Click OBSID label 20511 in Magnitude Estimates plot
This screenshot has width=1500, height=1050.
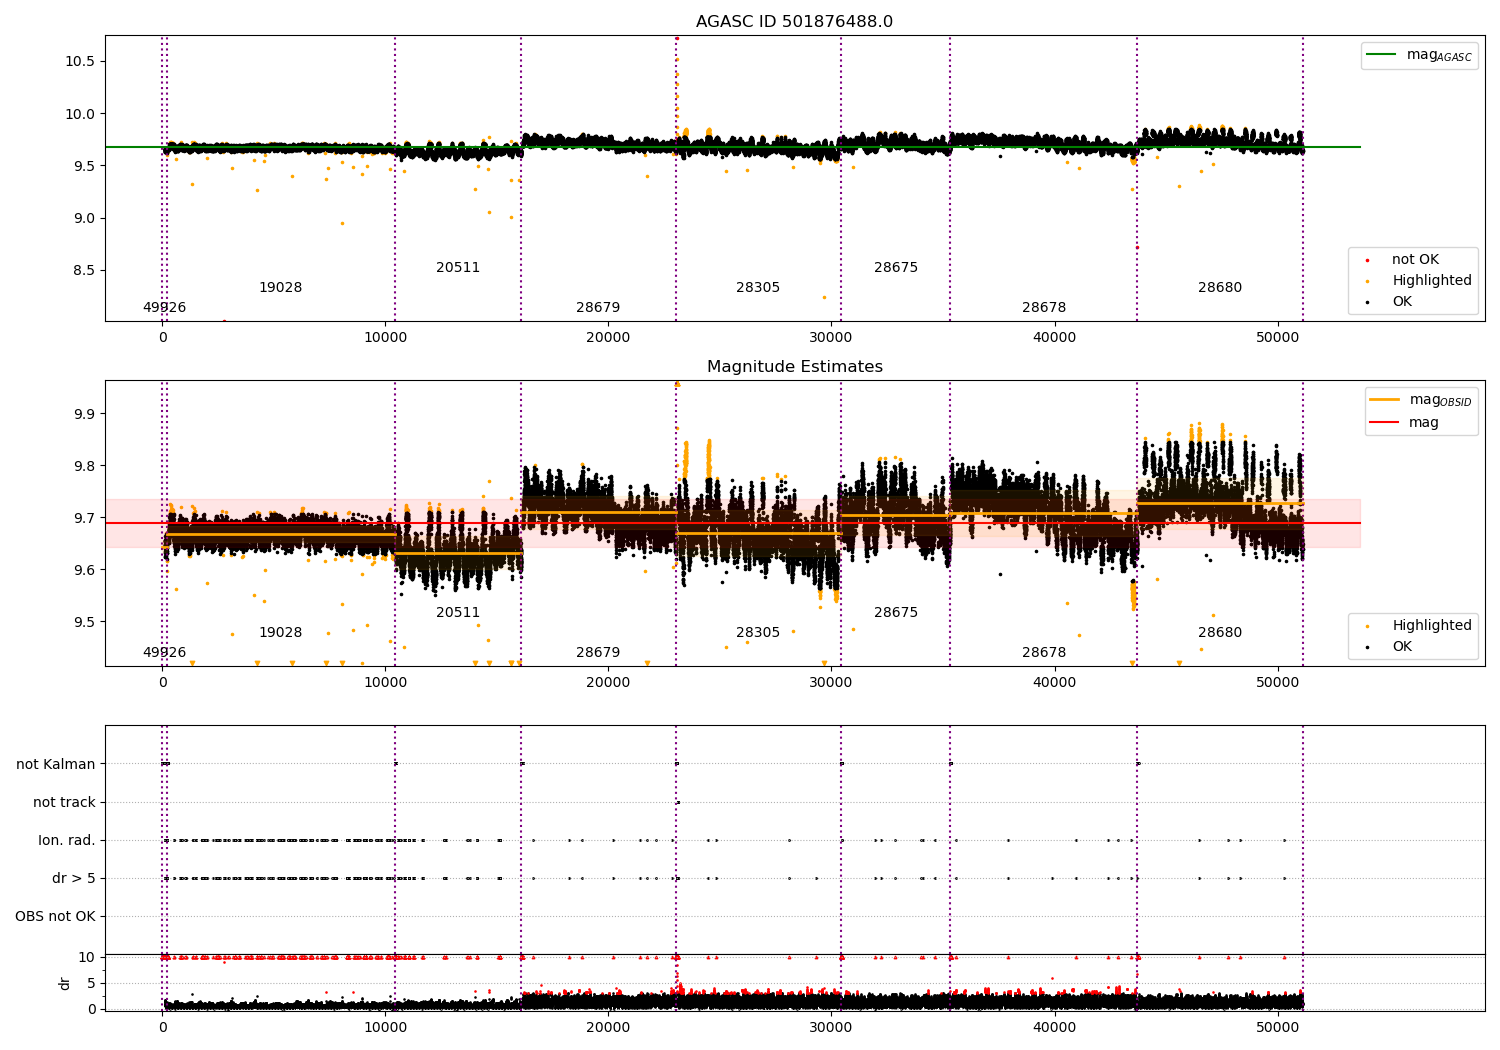coord(458,613)
